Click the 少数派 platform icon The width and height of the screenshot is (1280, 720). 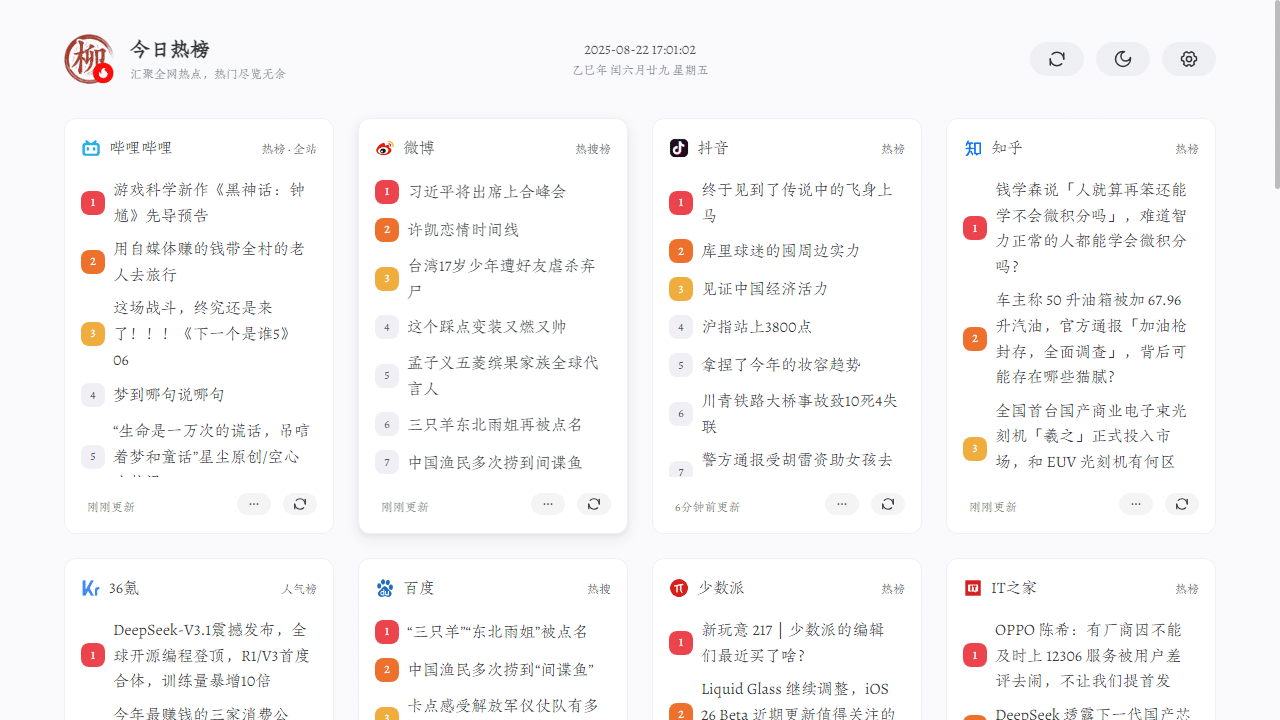point(679,588)
